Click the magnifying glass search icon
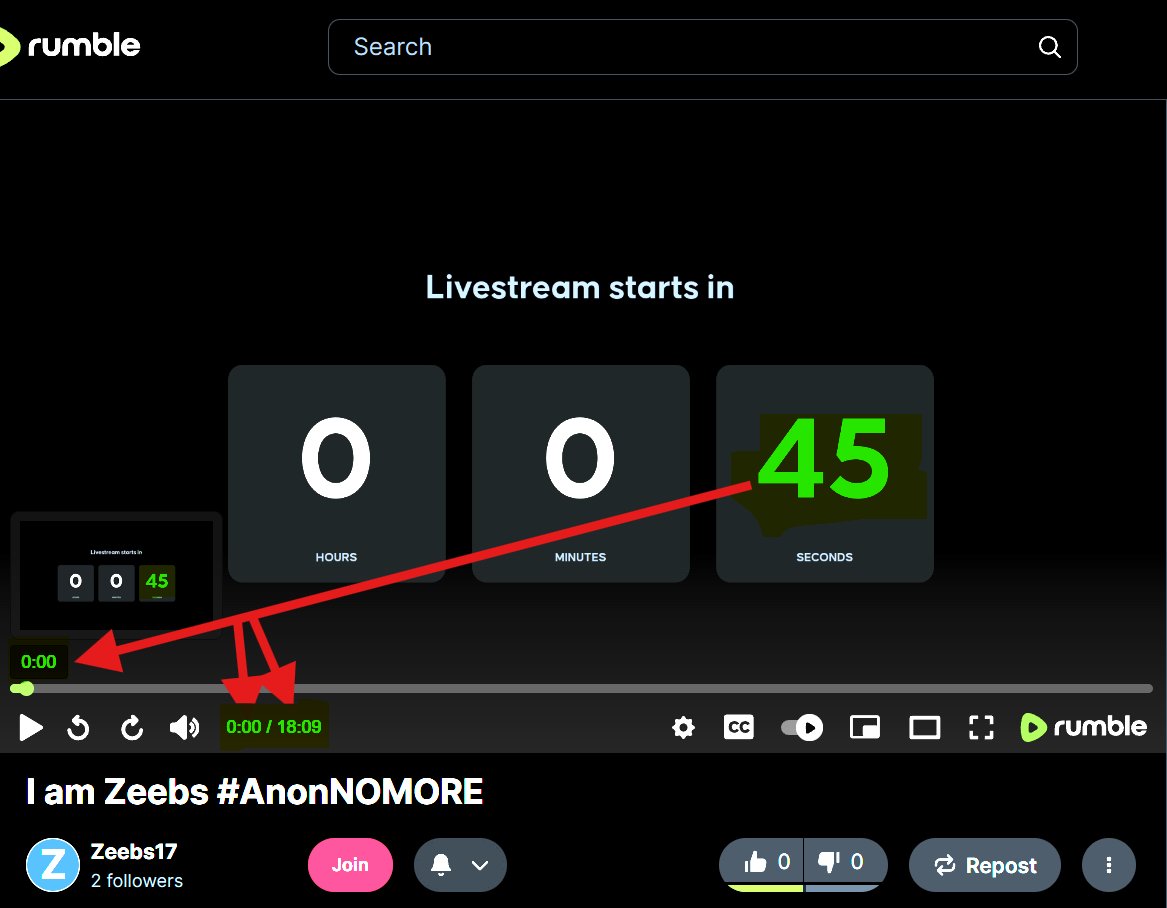This screenshot has width=1167, height=908. pos(1049,47)
